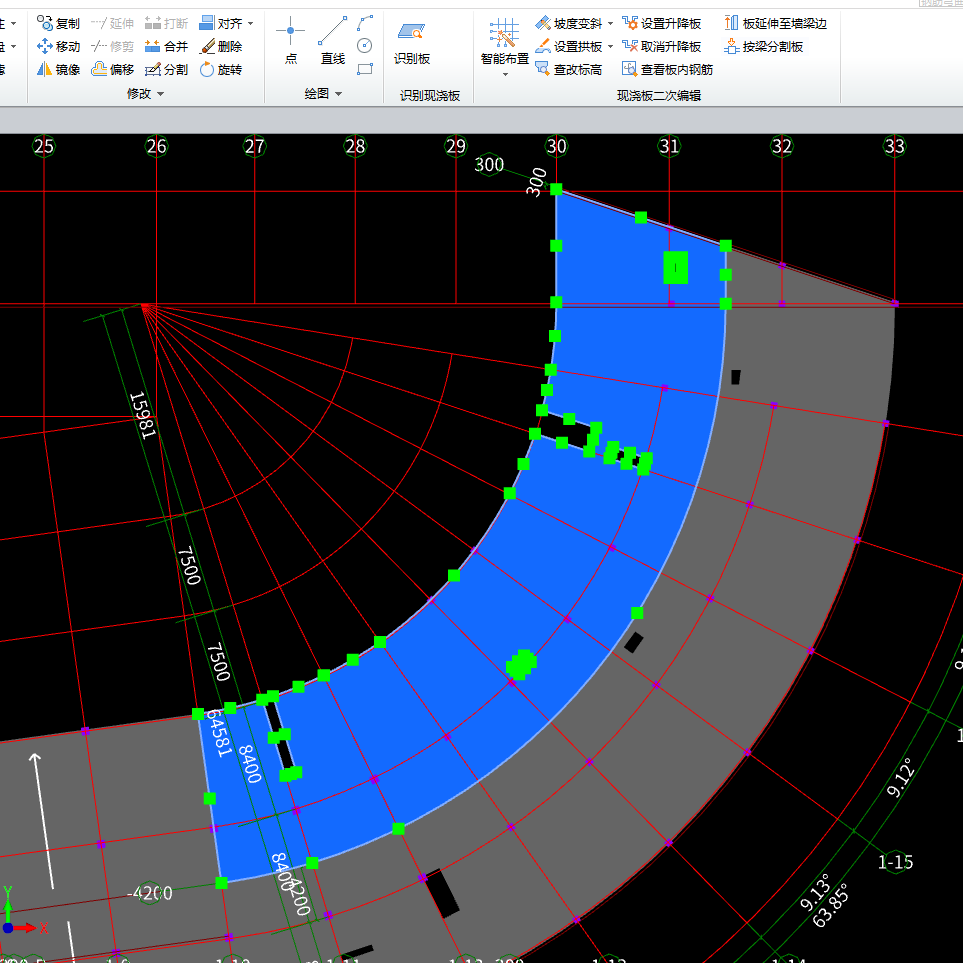Viewport: 963px width, 963px height.
Task: Click the 64581 dimension label
Action: coord(219,733)
